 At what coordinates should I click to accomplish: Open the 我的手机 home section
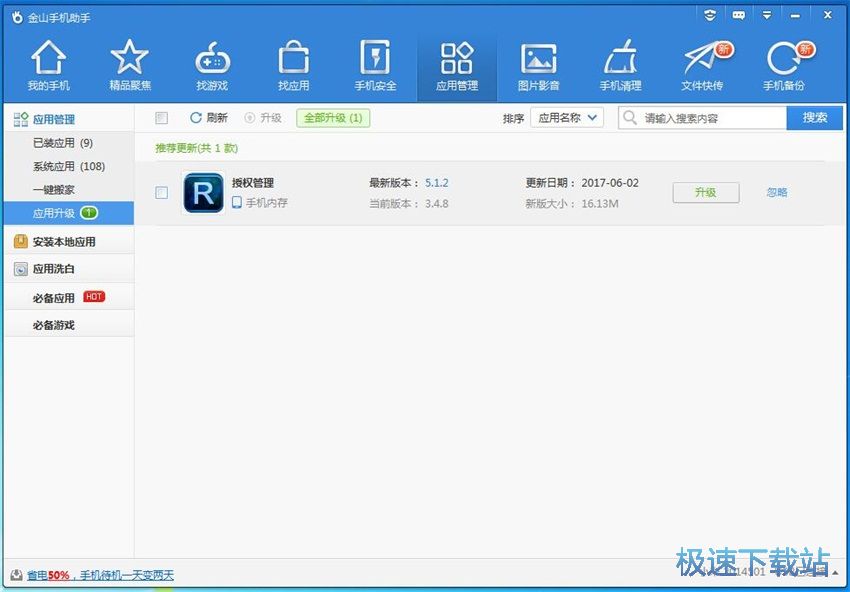(49, 66)
